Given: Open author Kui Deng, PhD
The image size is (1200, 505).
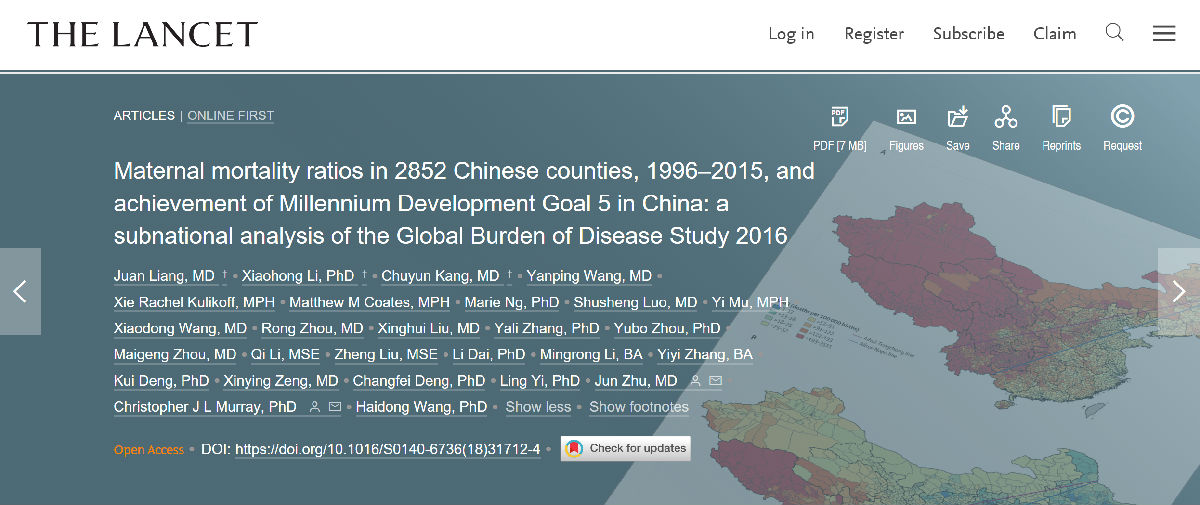Looking at the screenshot, I should [161, 381].
